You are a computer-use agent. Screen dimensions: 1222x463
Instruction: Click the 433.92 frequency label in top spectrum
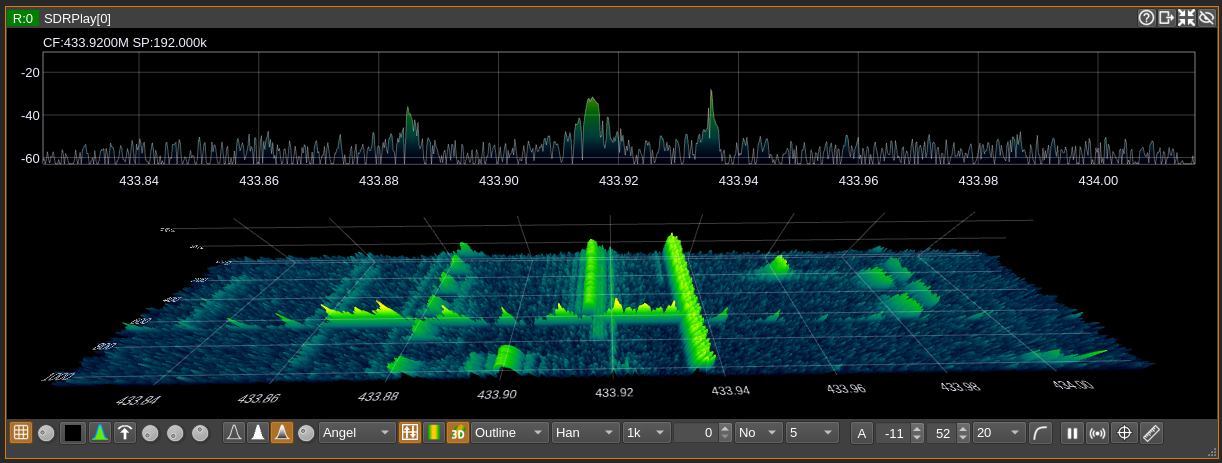click(x=618, y=181)
